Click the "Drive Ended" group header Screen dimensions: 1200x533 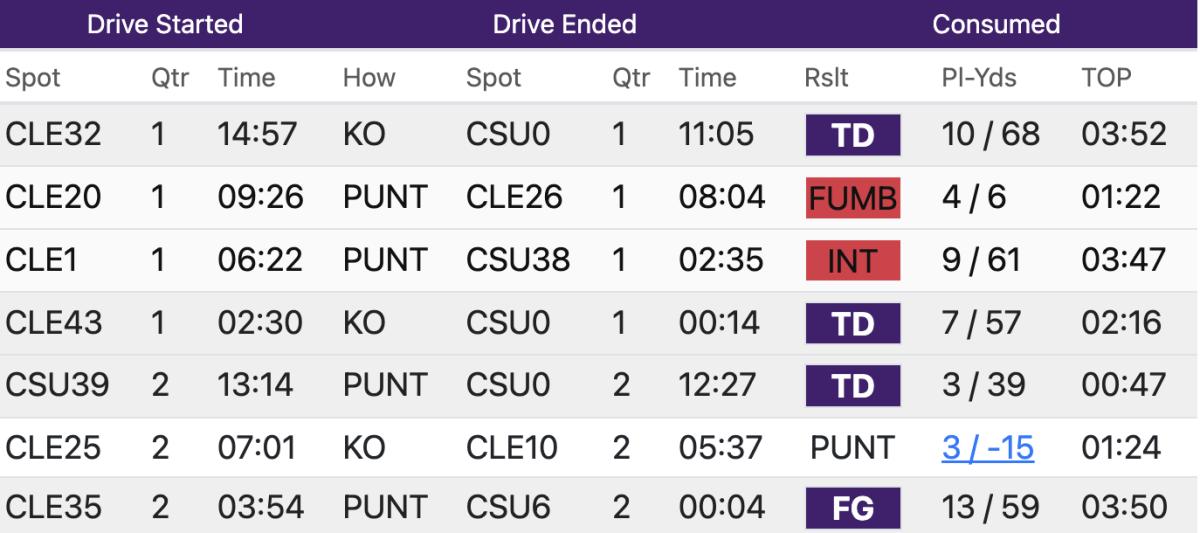tap(564, 25)
